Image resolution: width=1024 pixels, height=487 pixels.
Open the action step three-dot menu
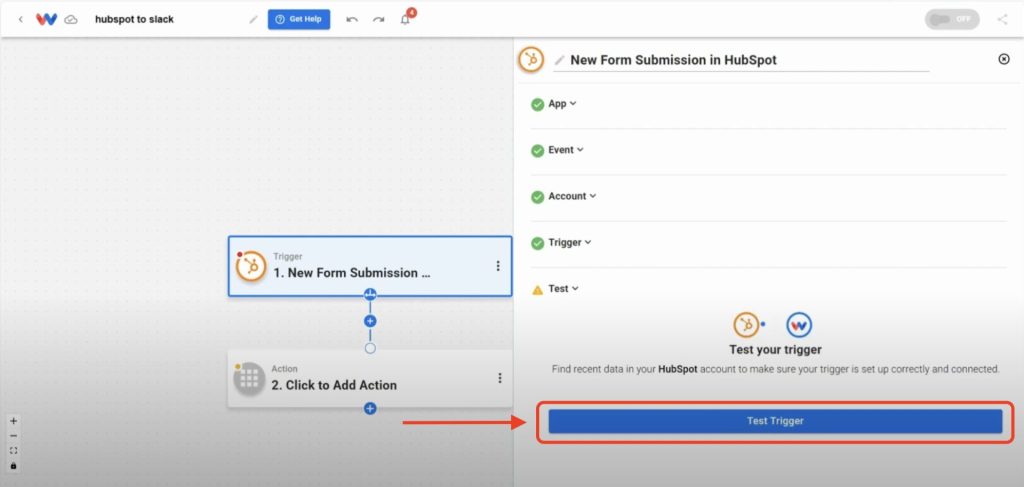(500, 378)
